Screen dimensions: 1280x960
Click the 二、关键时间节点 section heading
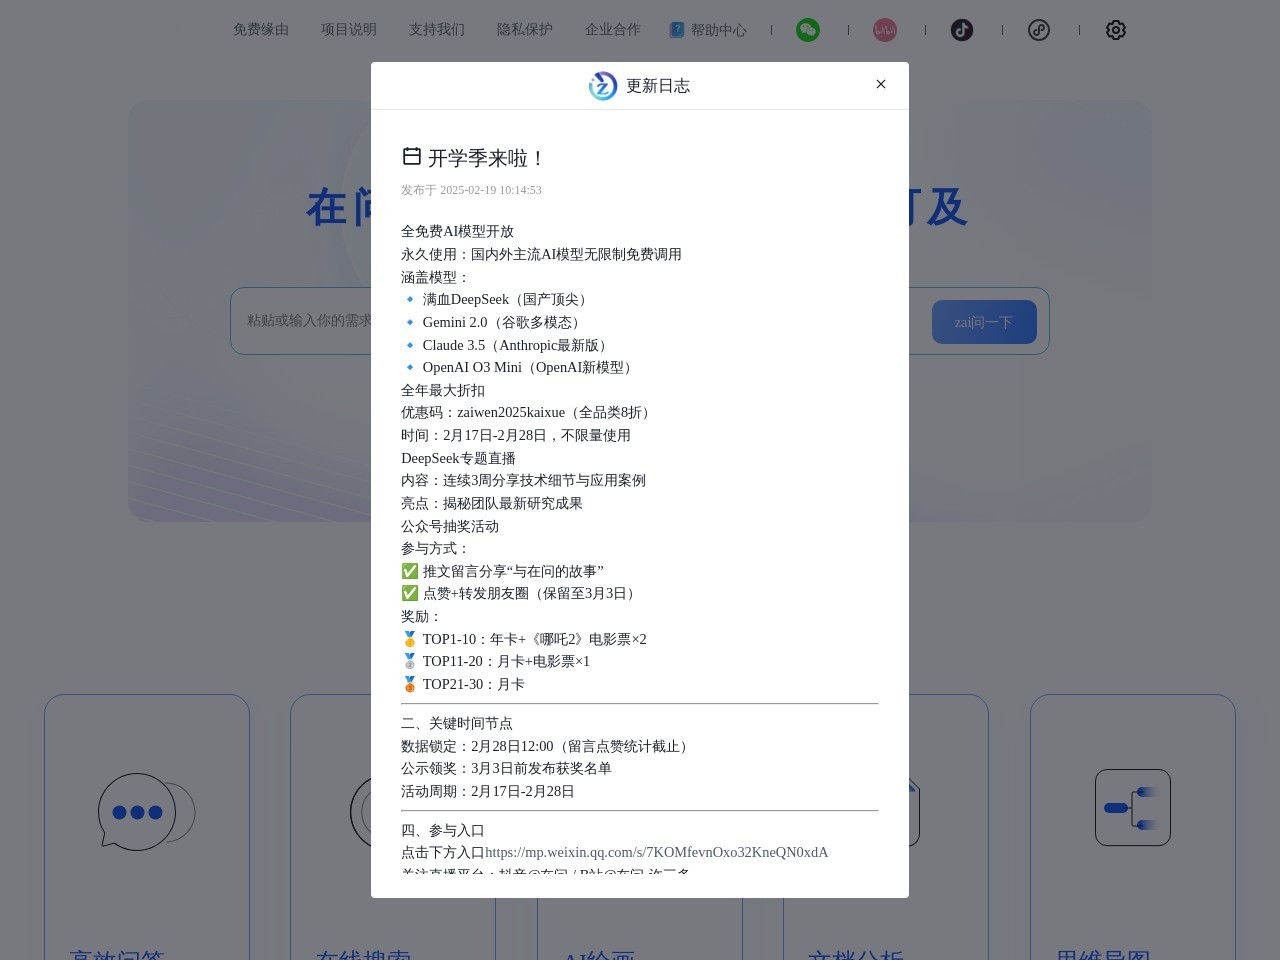(457, 723)
